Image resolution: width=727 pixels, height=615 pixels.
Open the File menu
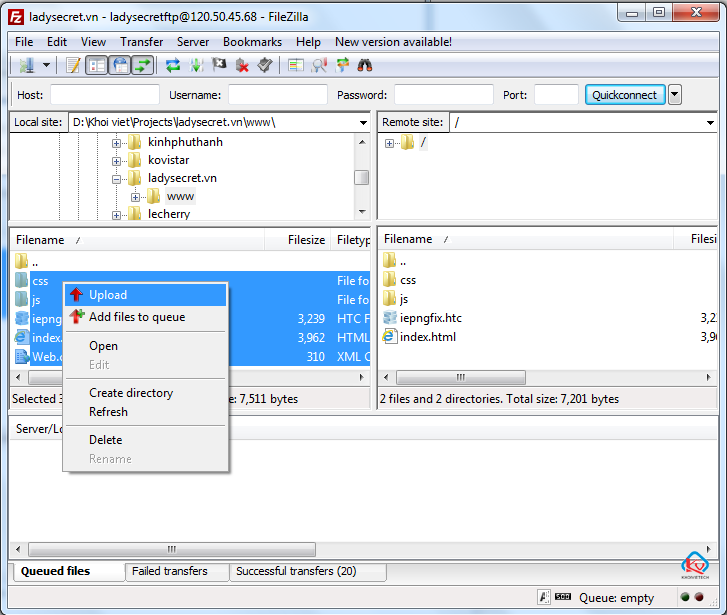(24, 42)
